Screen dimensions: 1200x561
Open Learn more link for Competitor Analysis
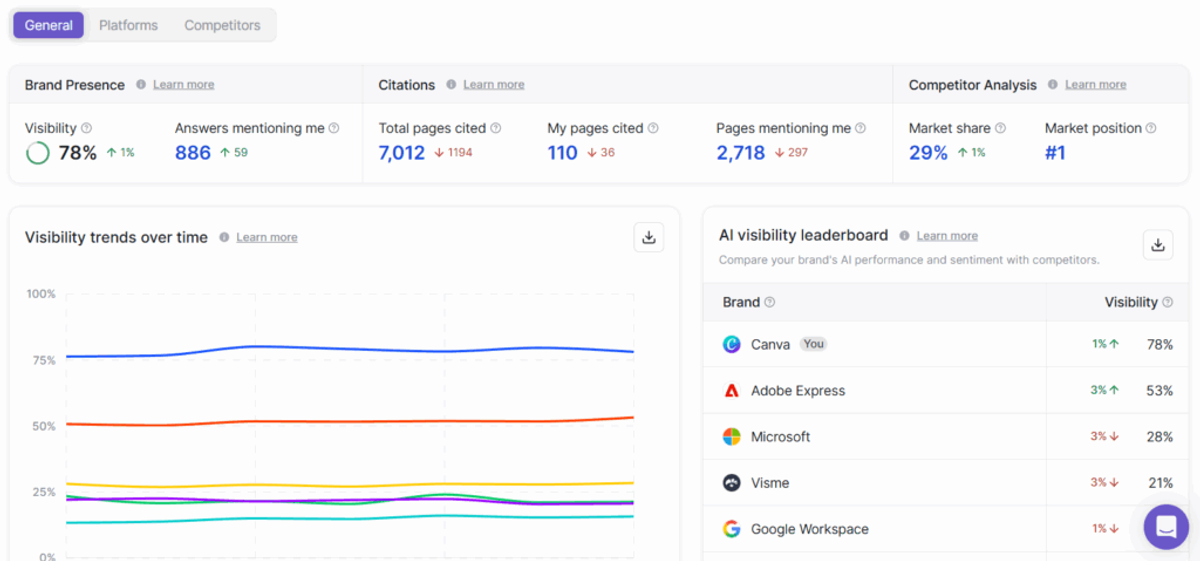click(1096, 85)
